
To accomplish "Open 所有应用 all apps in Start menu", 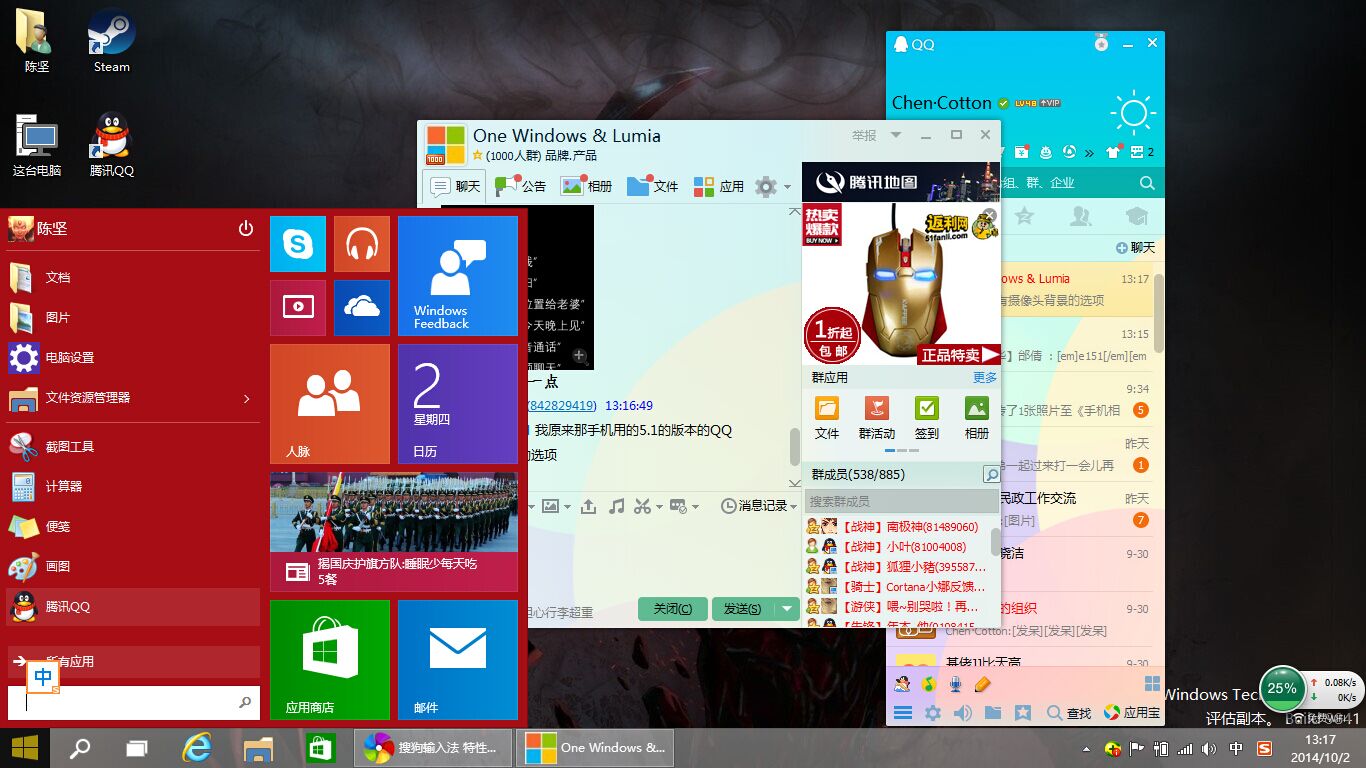I will (x=133, y=662).
